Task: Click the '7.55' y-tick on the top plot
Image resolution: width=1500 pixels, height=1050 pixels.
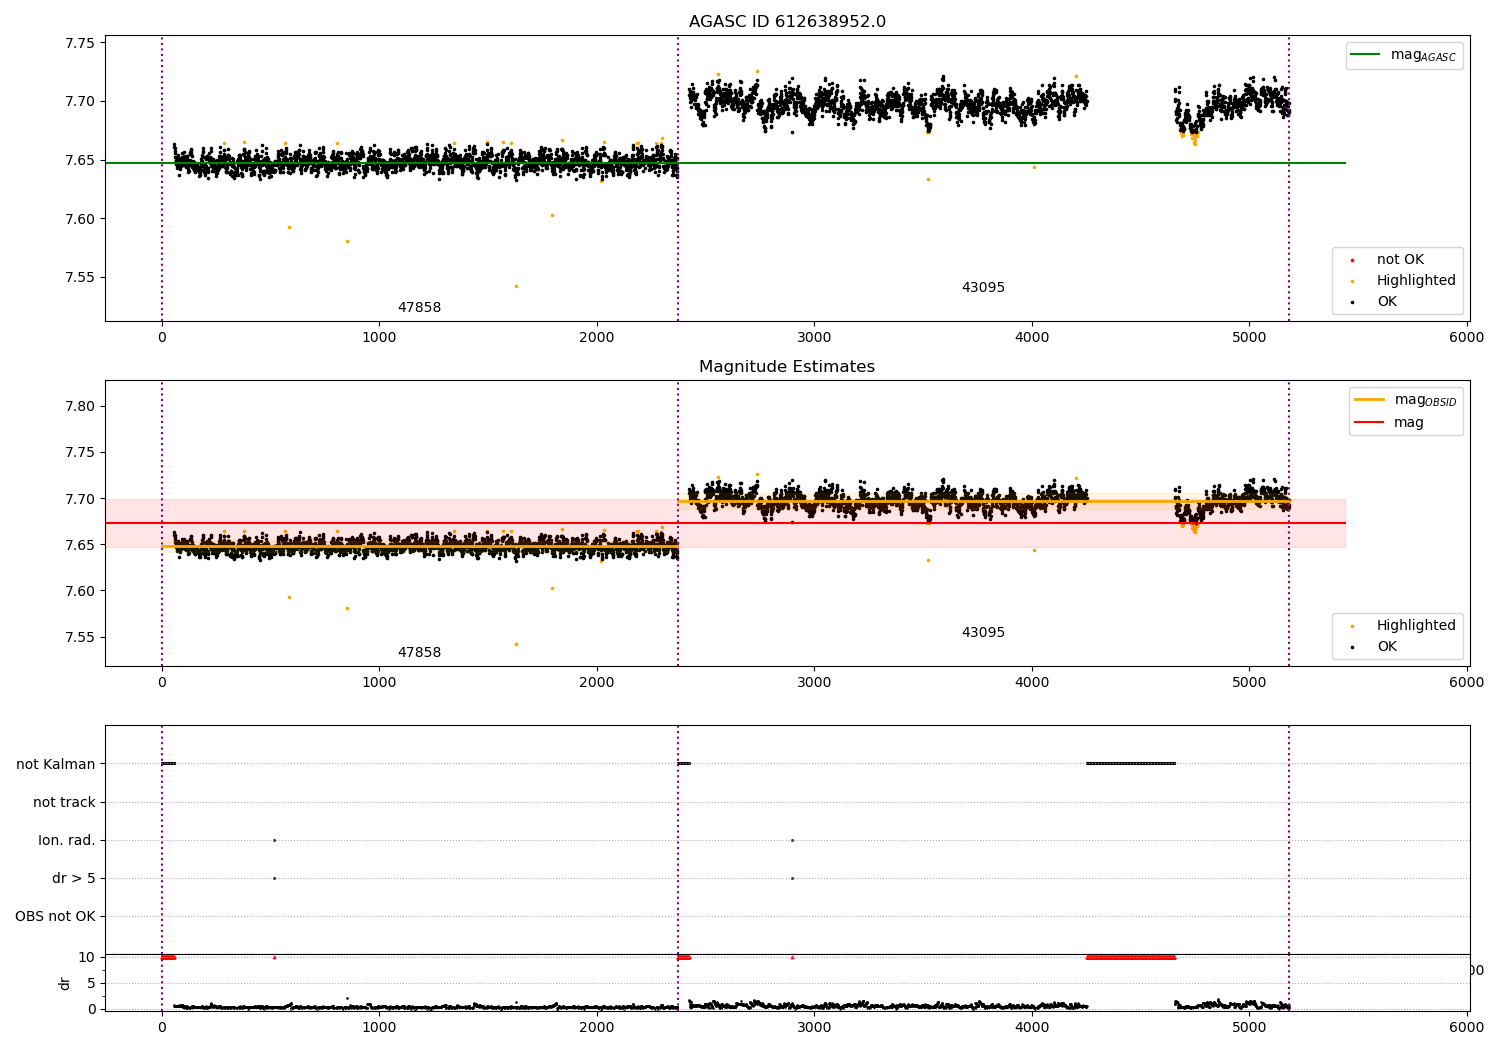Action: tap(80, 278)
